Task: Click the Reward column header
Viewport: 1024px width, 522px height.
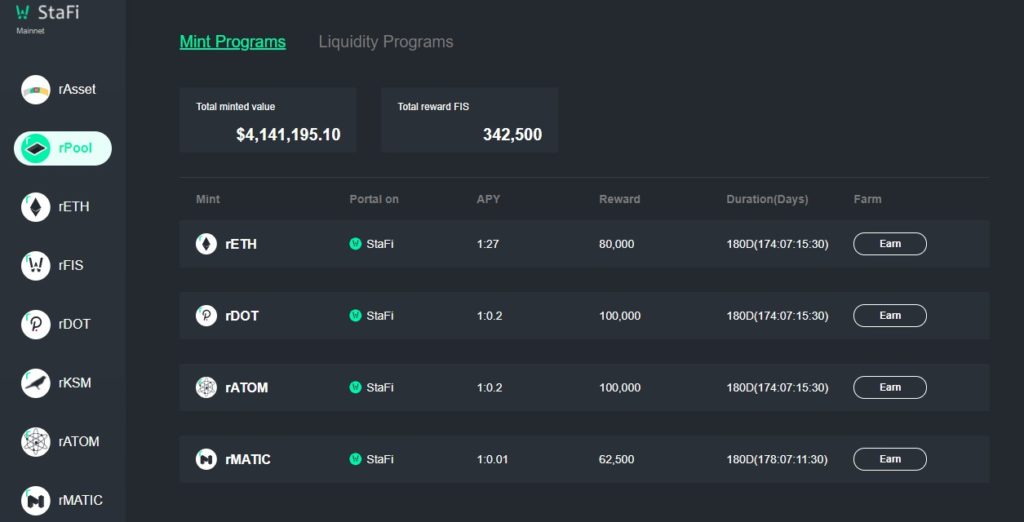Action: 619,199
